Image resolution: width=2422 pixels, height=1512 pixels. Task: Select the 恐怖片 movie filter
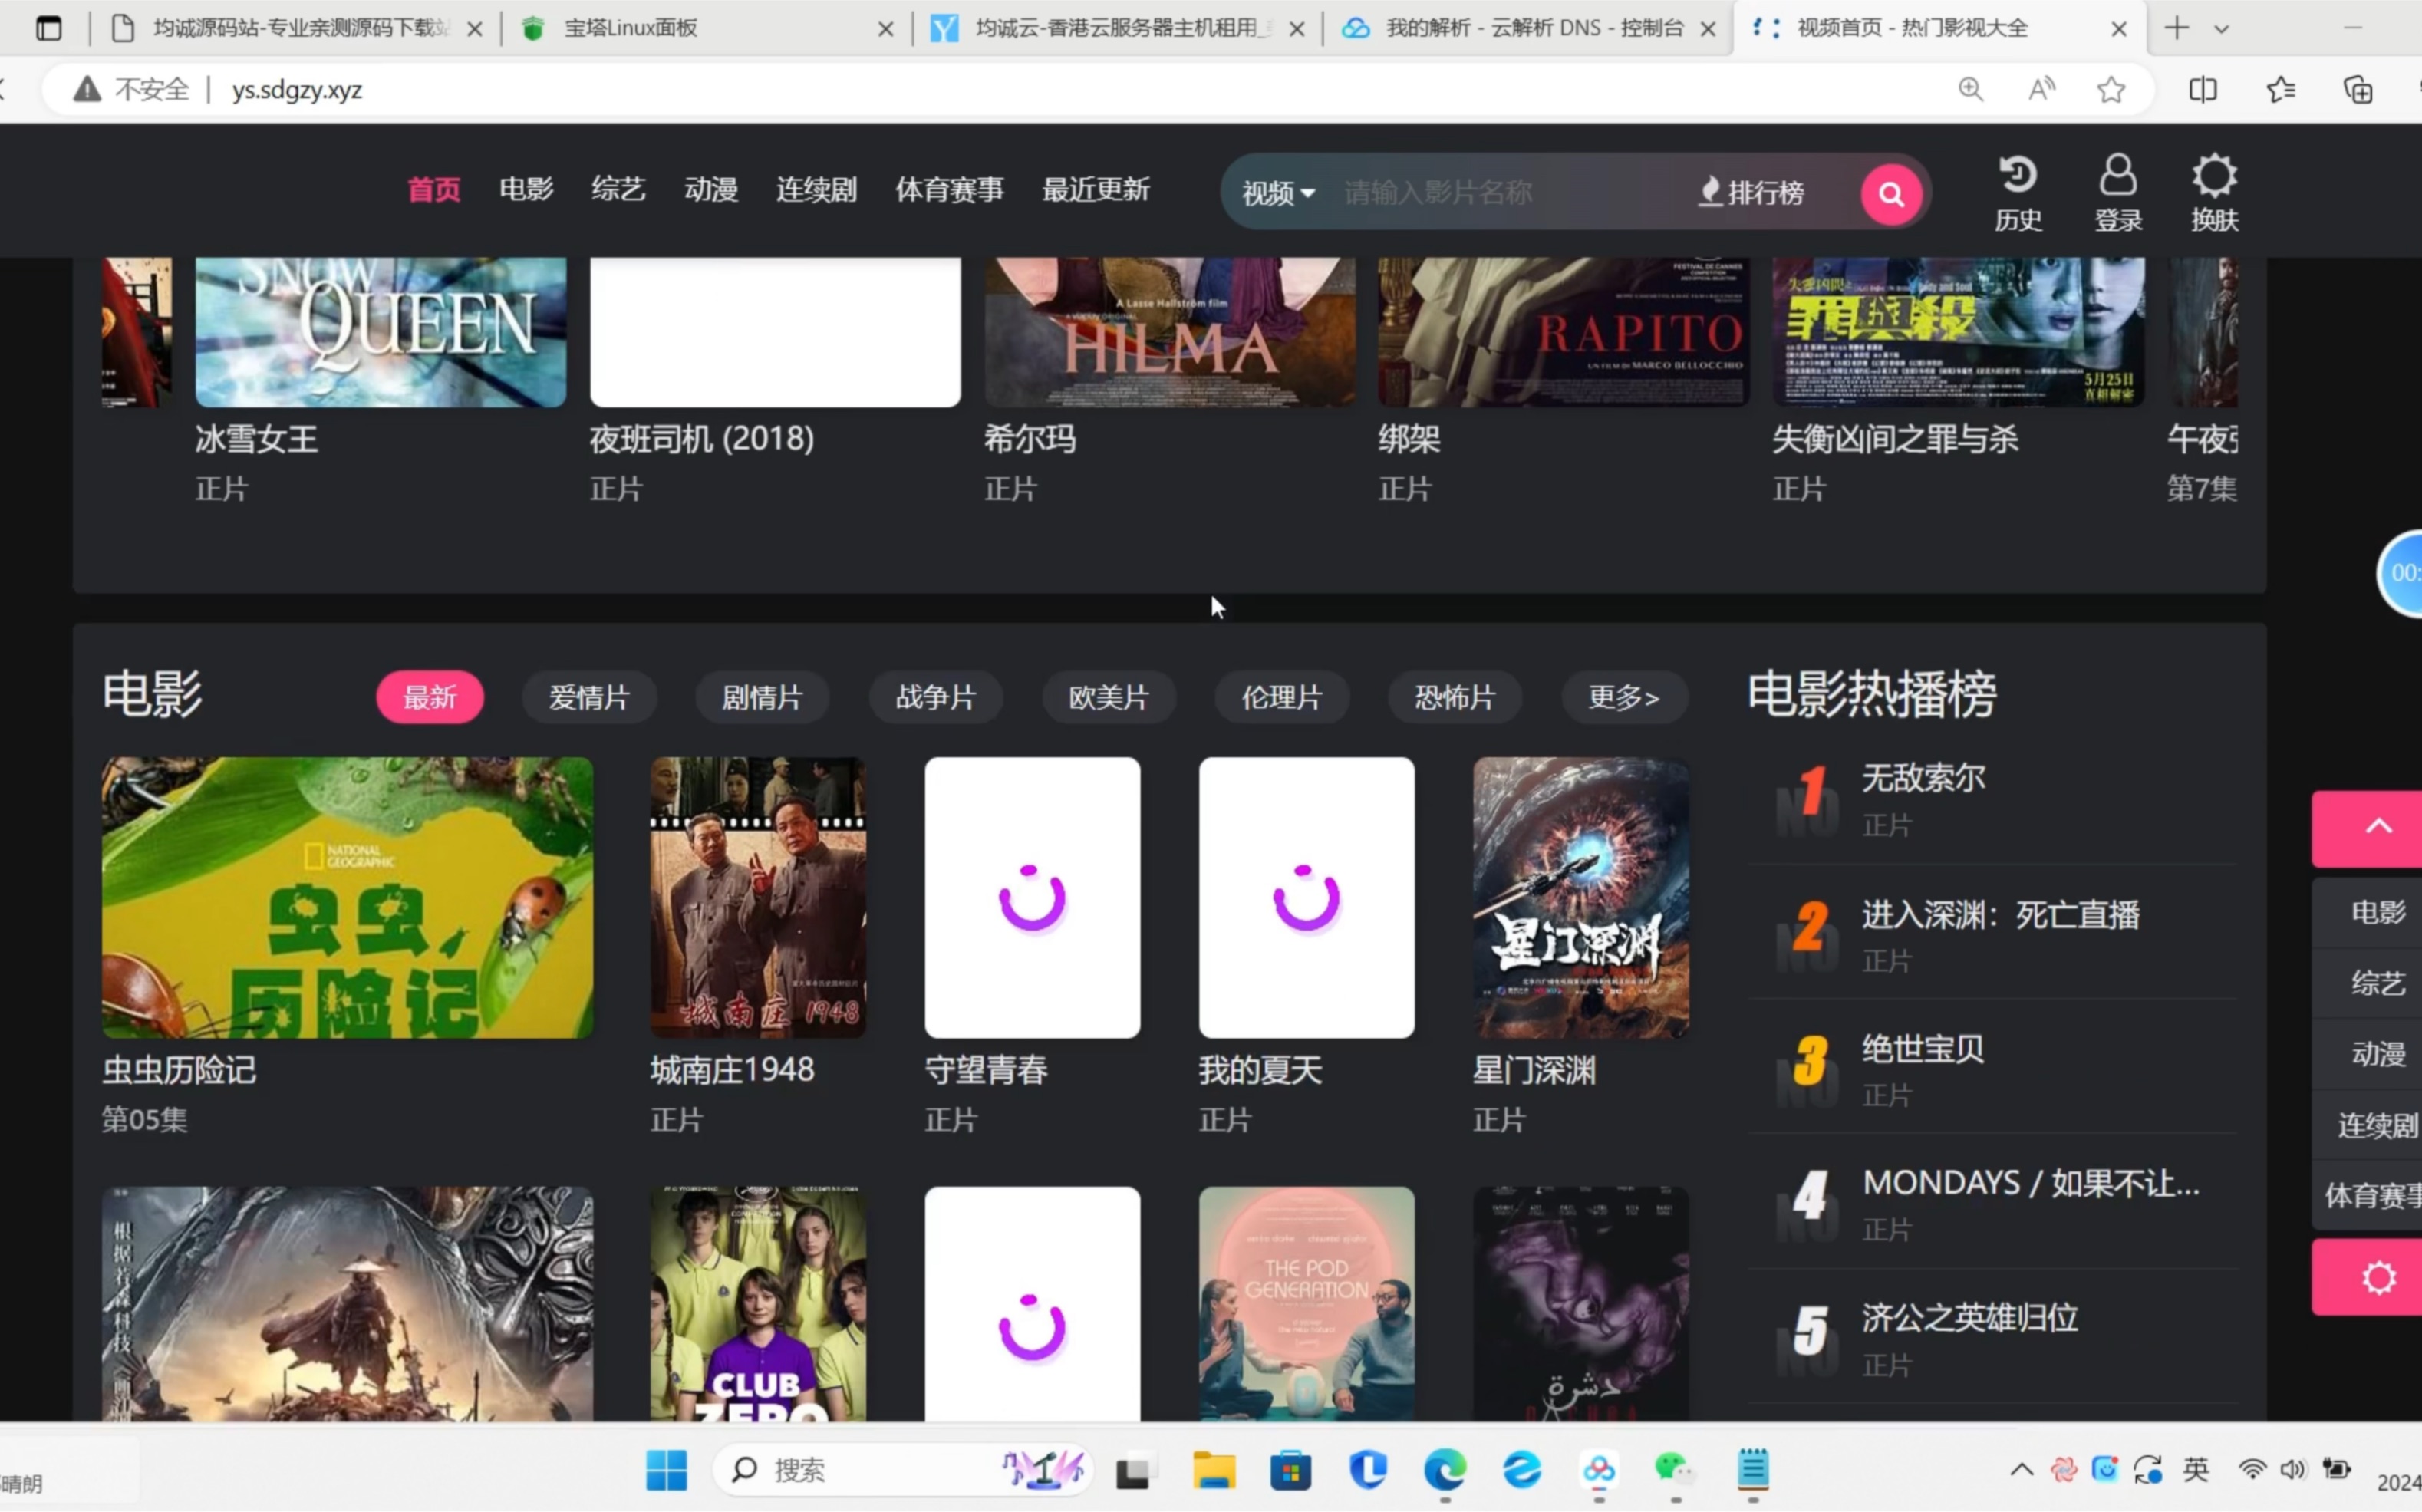1455,697
